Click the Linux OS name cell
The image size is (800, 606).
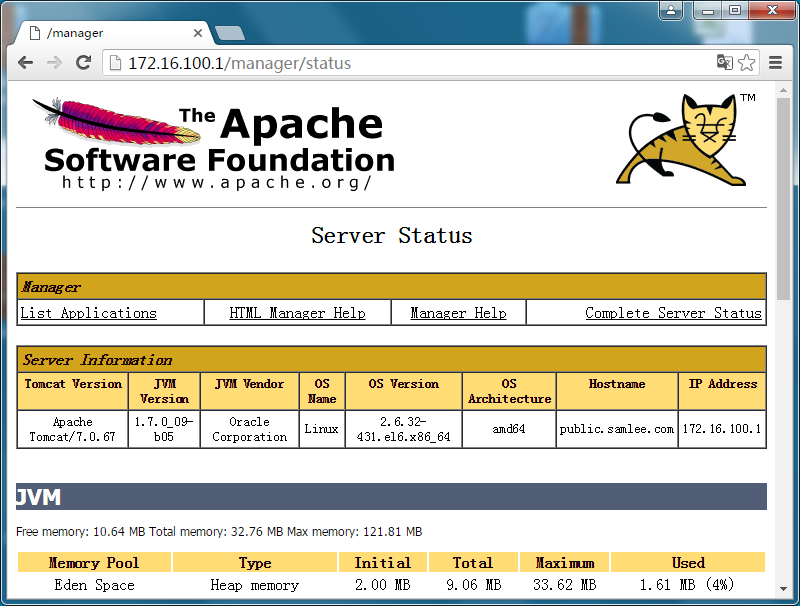(321, 429)
